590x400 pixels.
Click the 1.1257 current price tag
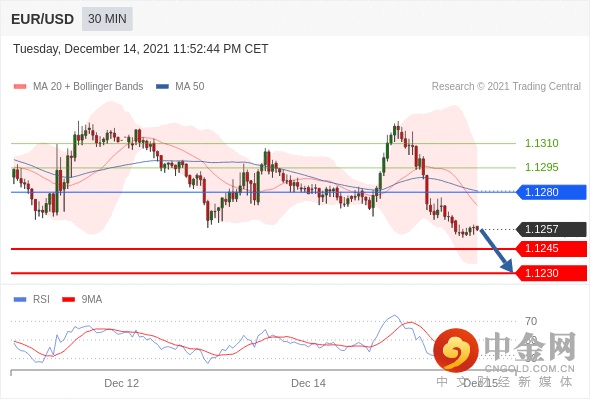(x=552, y=229)
